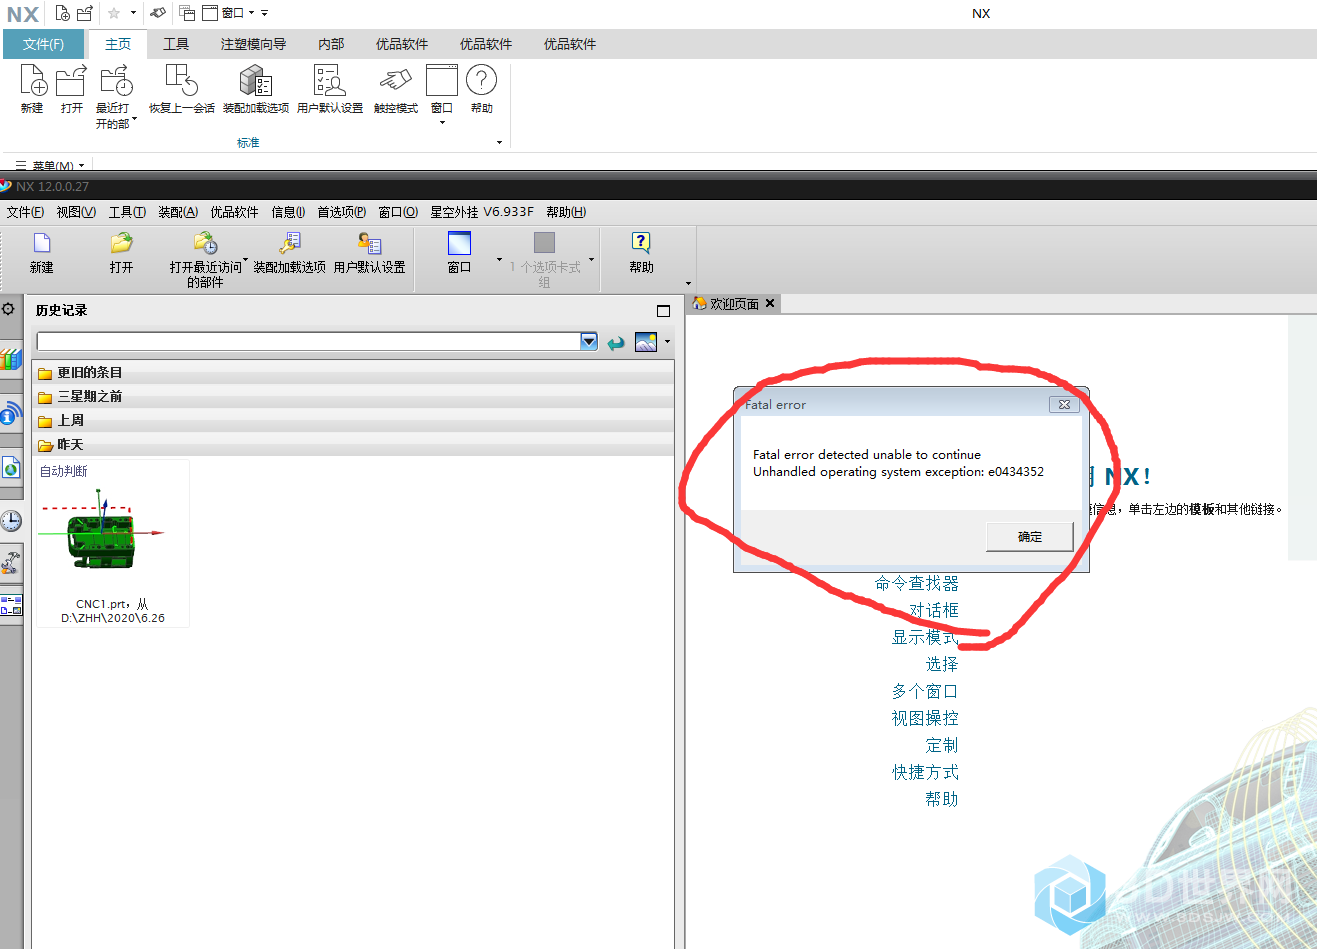Switch to 注塑模向导 ribbon tab

coord(253,44)
